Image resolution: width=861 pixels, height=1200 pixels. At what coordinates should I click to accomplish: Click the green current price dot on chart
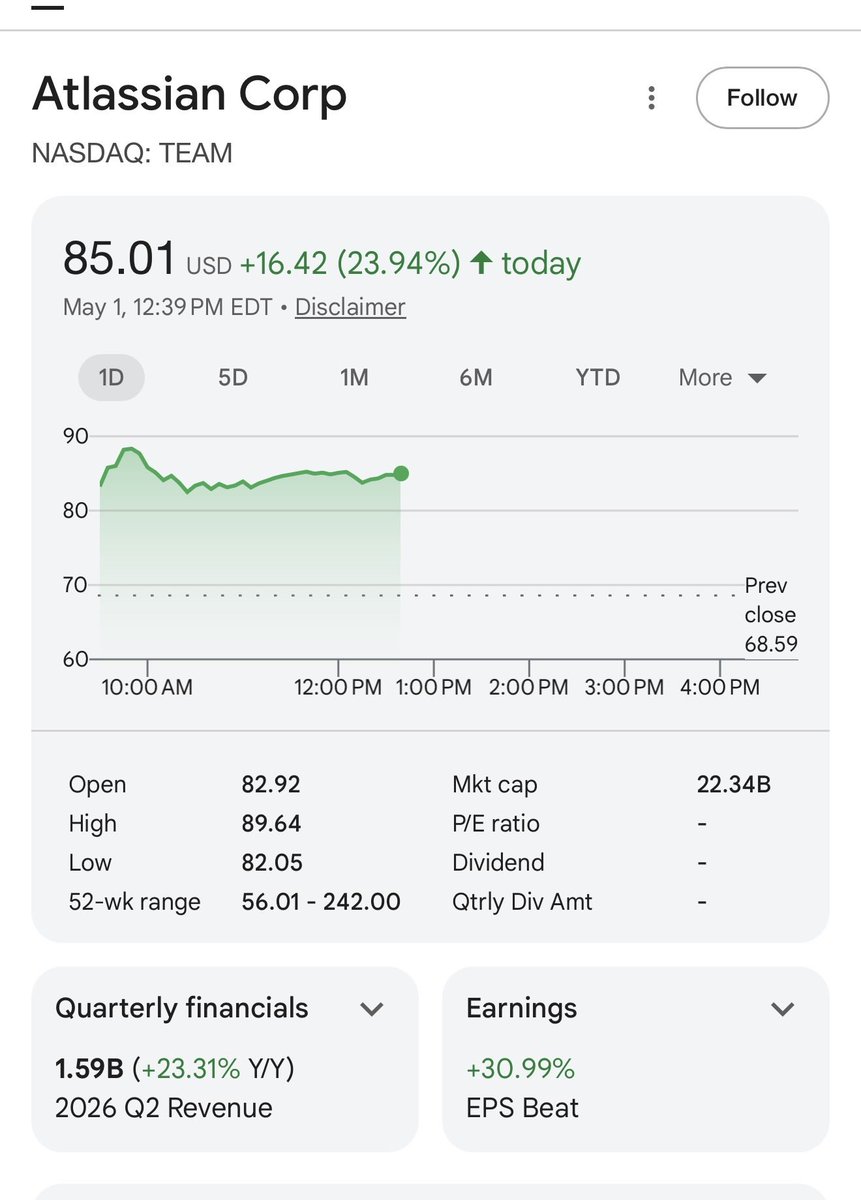click(x=401, y=473)
